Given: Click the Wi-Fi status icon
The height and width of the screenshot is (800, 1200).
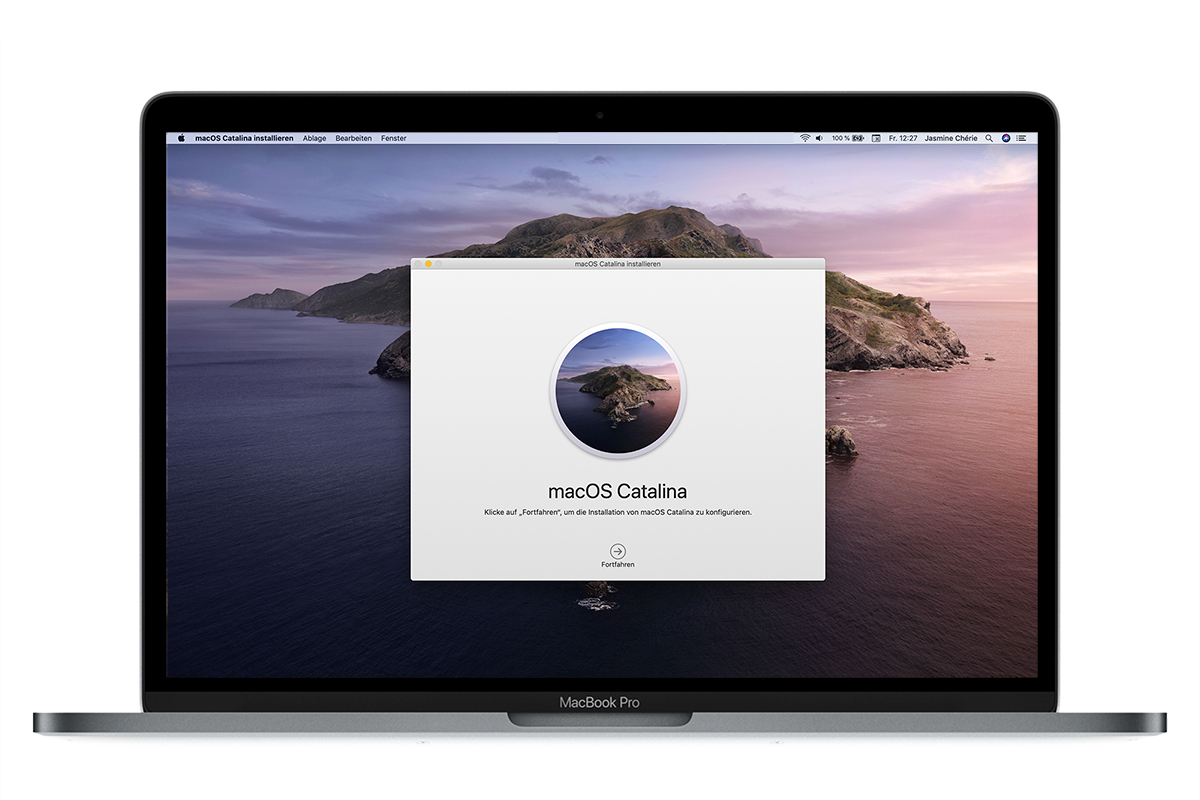Looking at the screenshot, I should point(805,138).
